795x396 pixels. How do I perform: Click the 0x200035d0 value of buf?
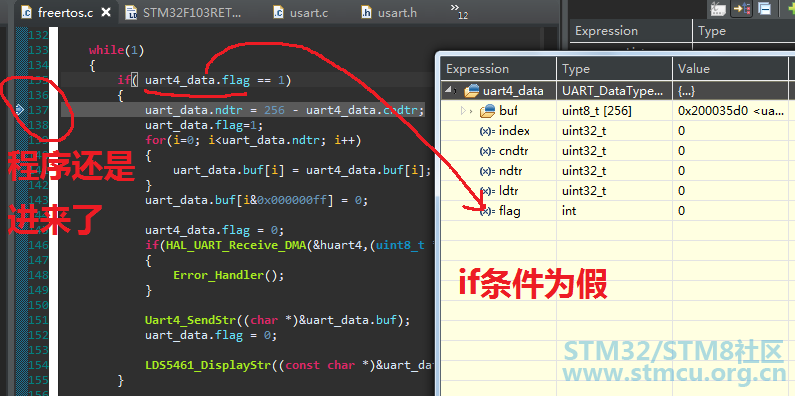(x=731, y=111)
